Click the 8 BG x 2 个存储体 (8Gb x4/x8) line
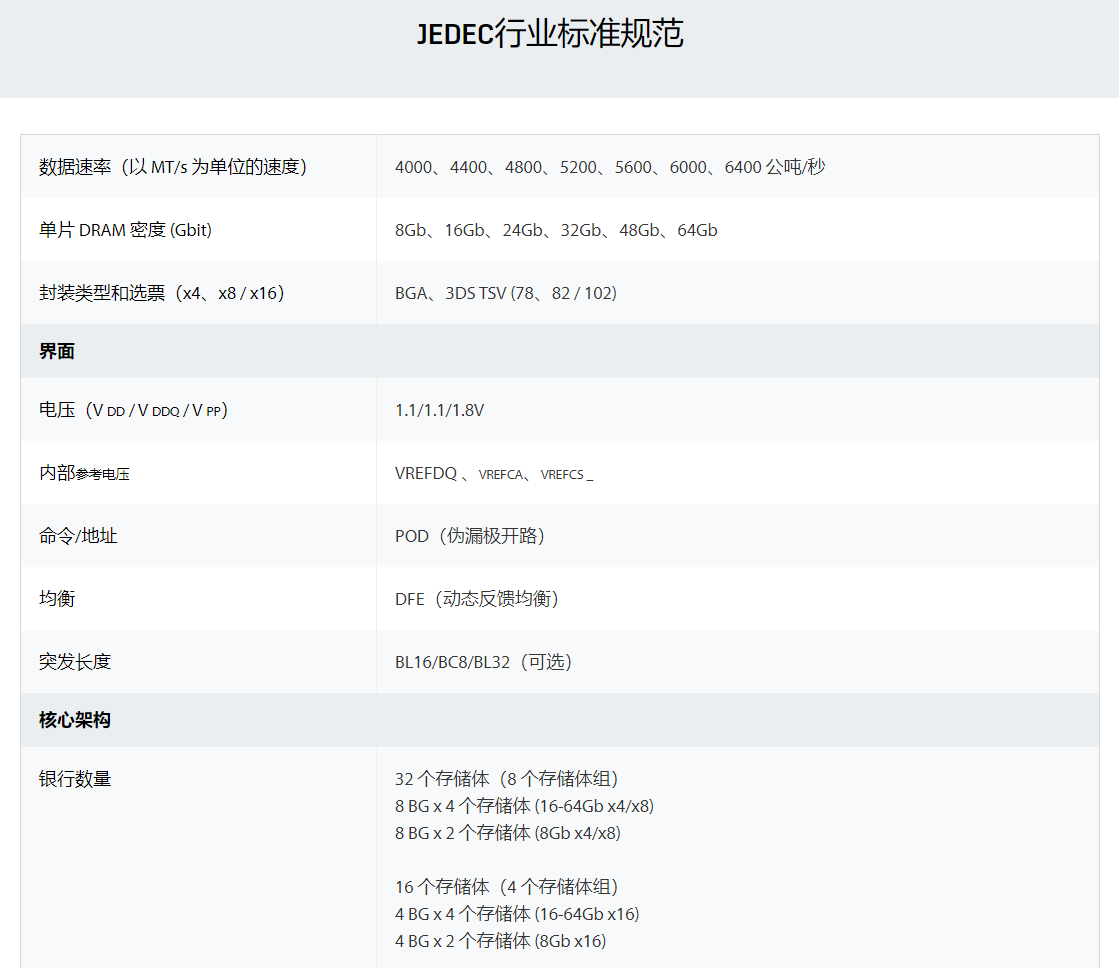 pos(508,833)
